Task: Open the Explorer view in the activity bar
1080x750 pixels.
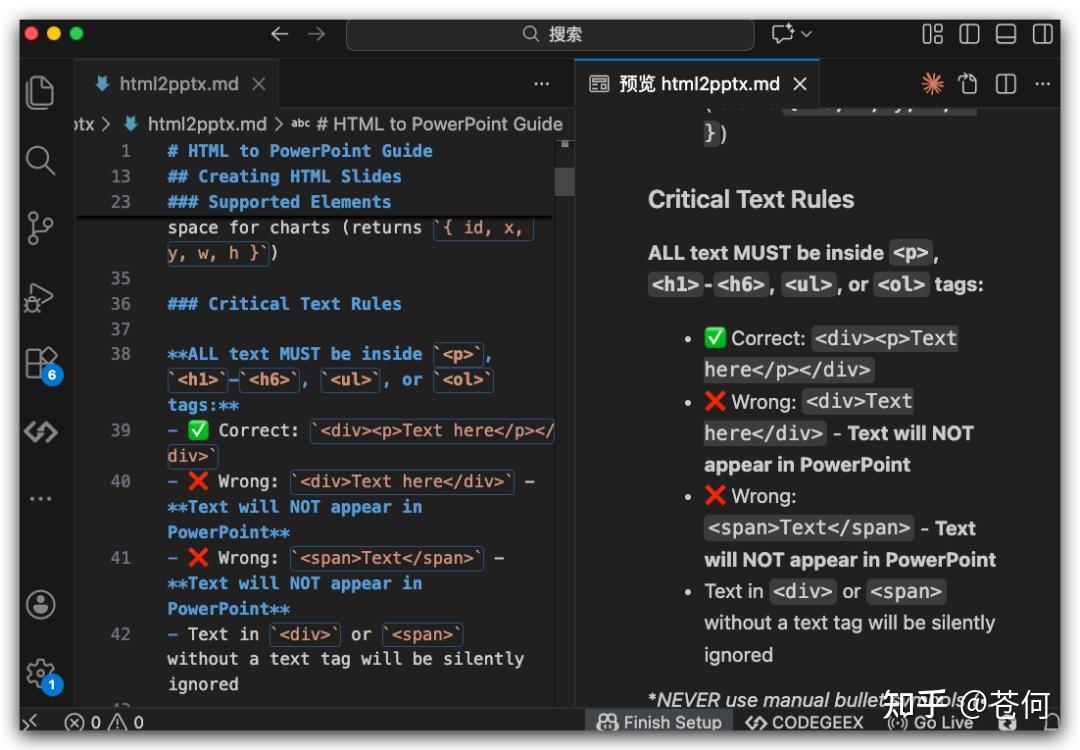Action: tap(40, 92)
